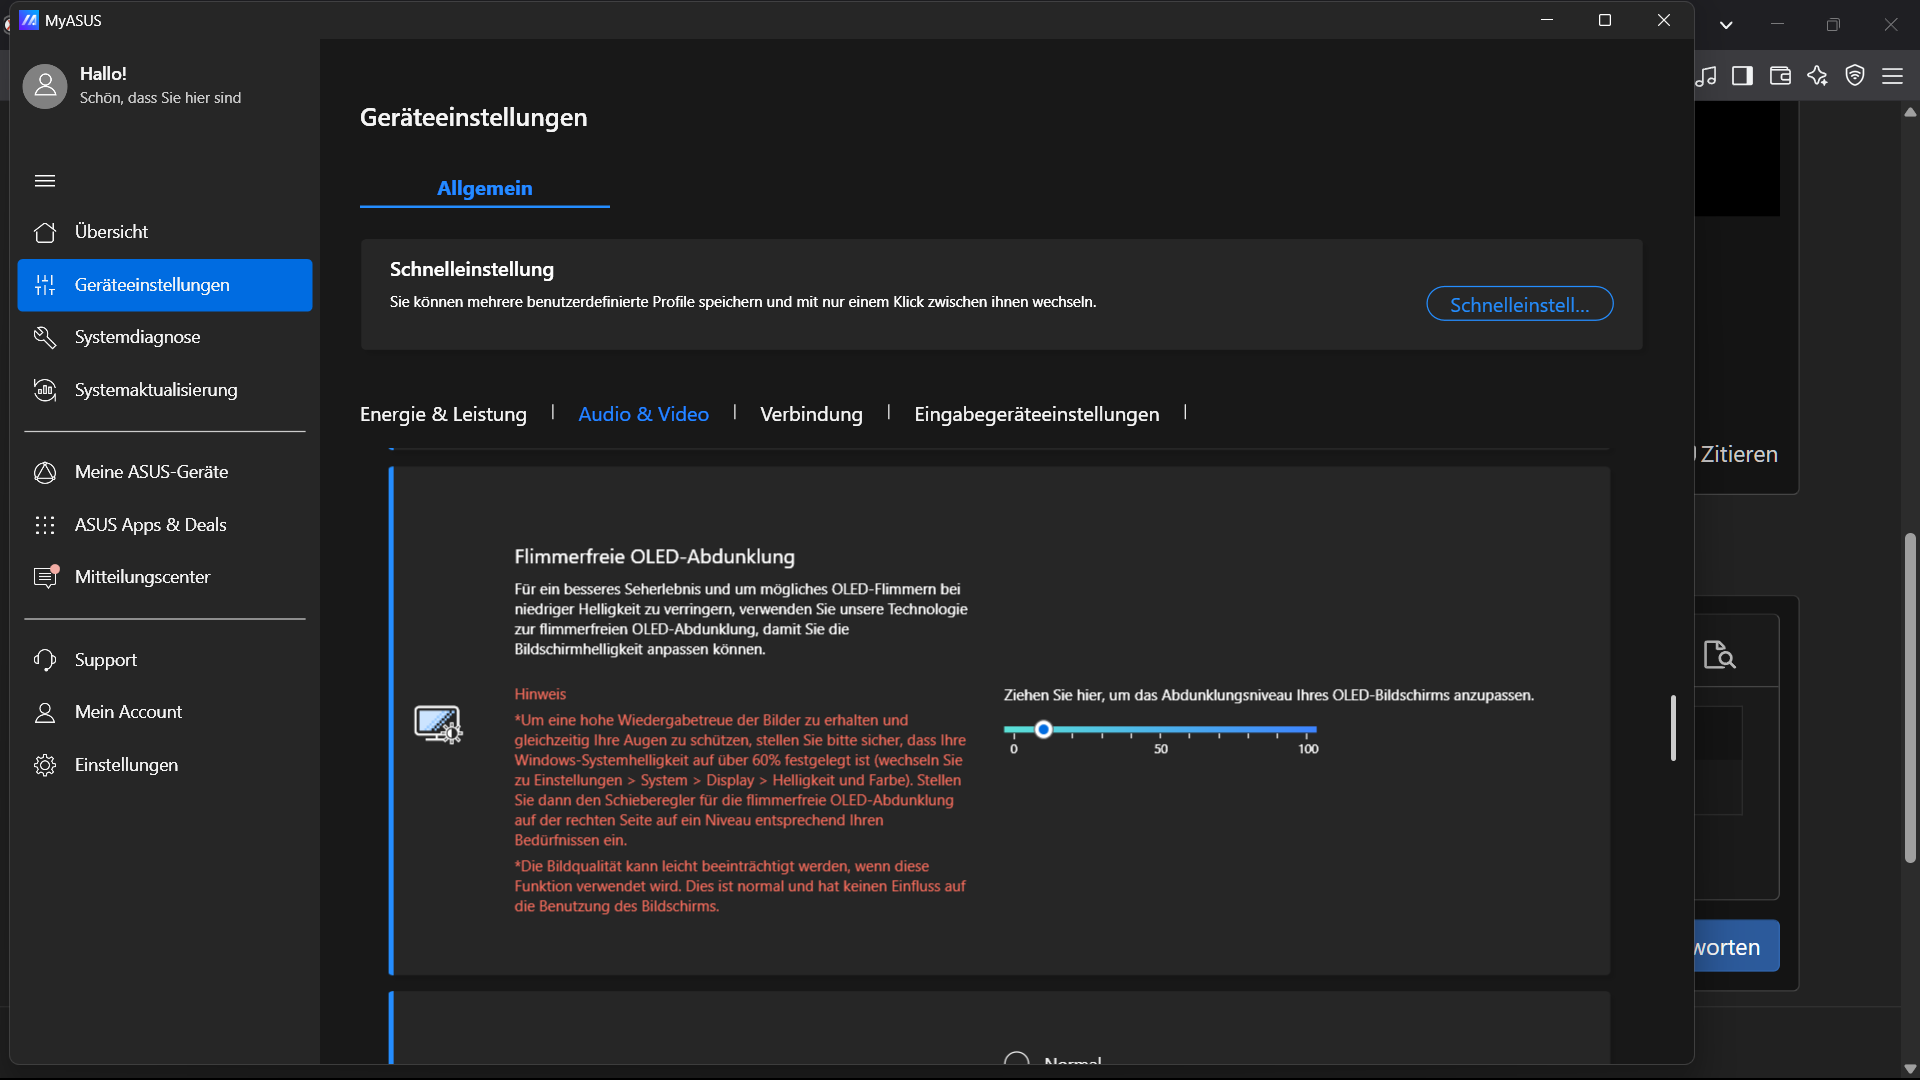The height and width of the screenshot is (1080, 1920).
Task: Select the Normal radio option
Action: click(x=1016, y=1060)
